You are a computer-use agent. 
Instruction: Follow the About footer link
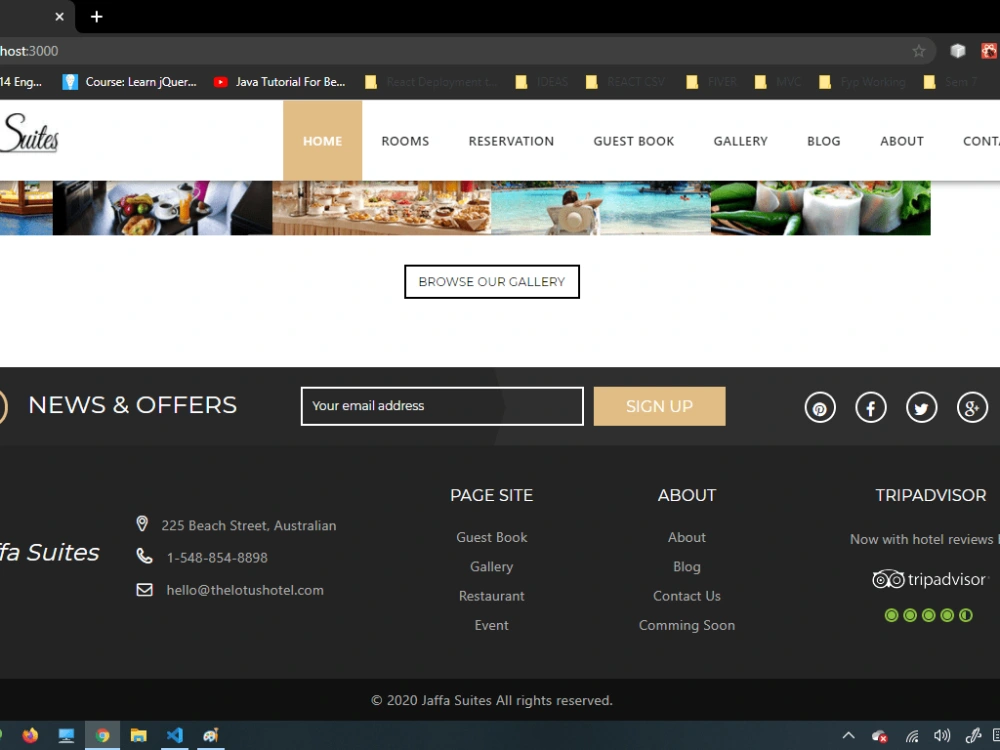coord(687,537)
